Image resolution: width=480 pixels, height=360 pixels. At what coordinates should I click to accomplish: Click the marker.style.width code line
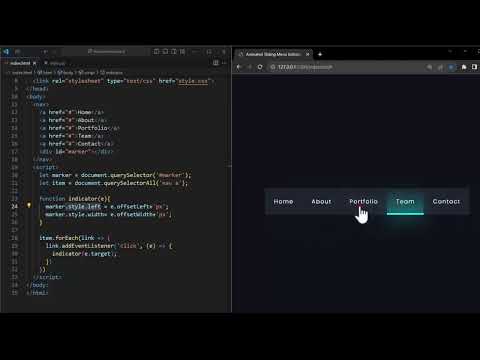click(108, 214)
